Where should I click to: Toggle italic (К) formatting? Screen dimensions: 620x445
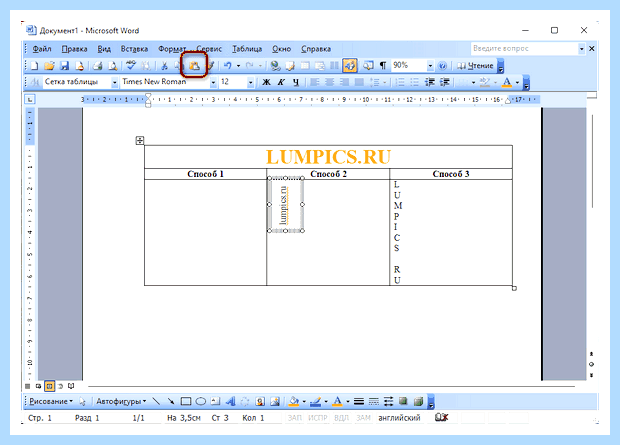[281, 82]
